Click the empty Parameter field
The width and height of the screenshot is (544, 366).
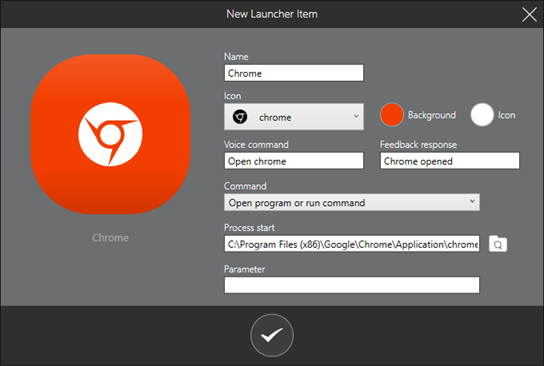(x=352, y=285)
